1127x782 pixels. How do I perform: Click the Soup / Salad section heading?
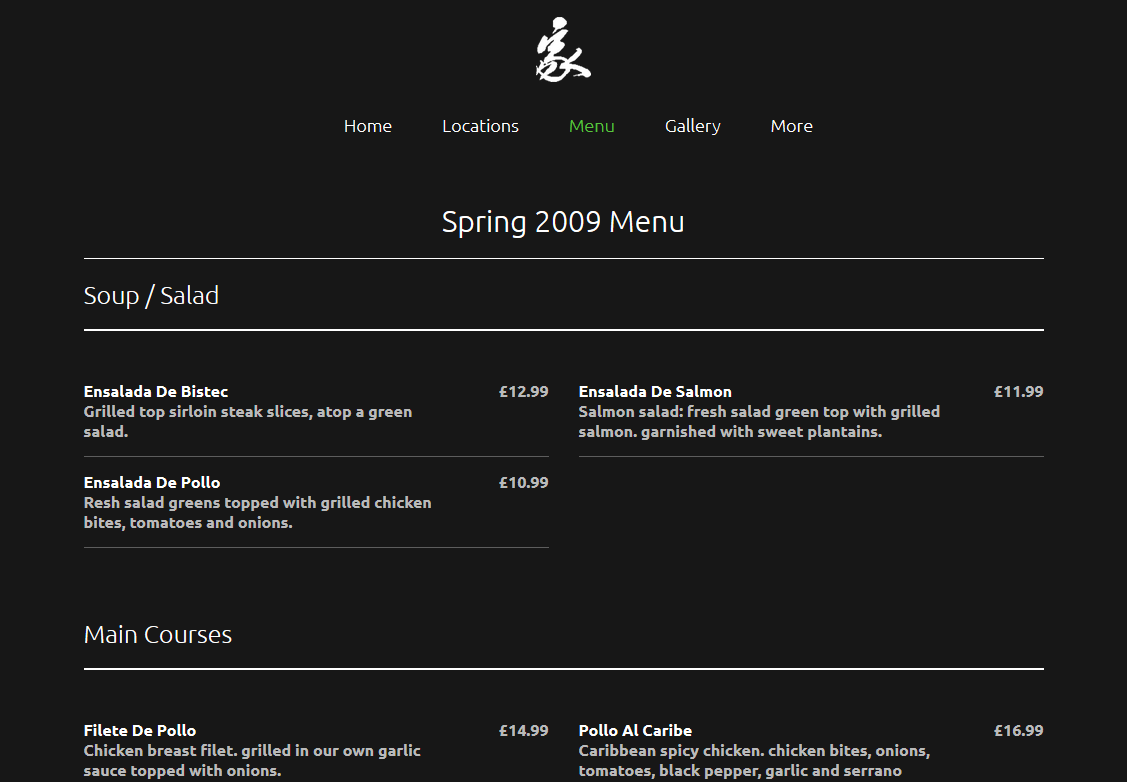tap(151, 295)
